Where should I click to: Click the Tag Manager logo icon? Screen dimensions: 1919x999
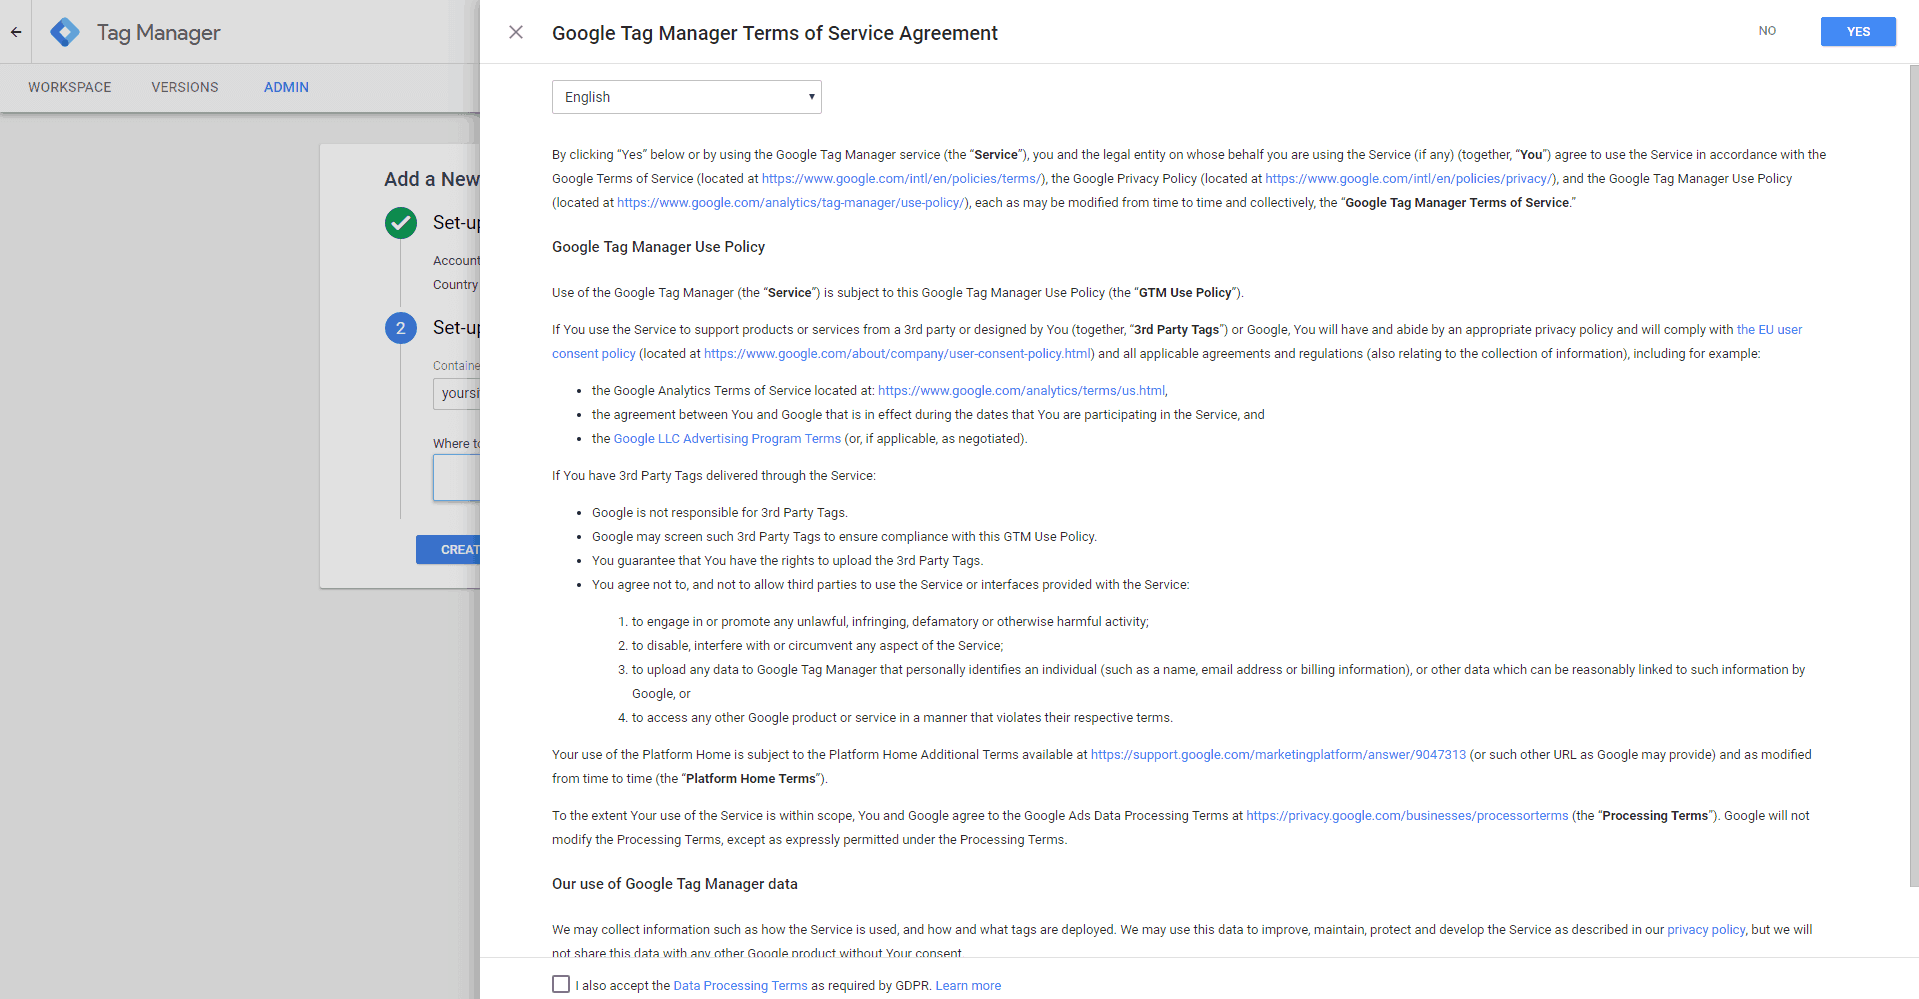[65, 32]
